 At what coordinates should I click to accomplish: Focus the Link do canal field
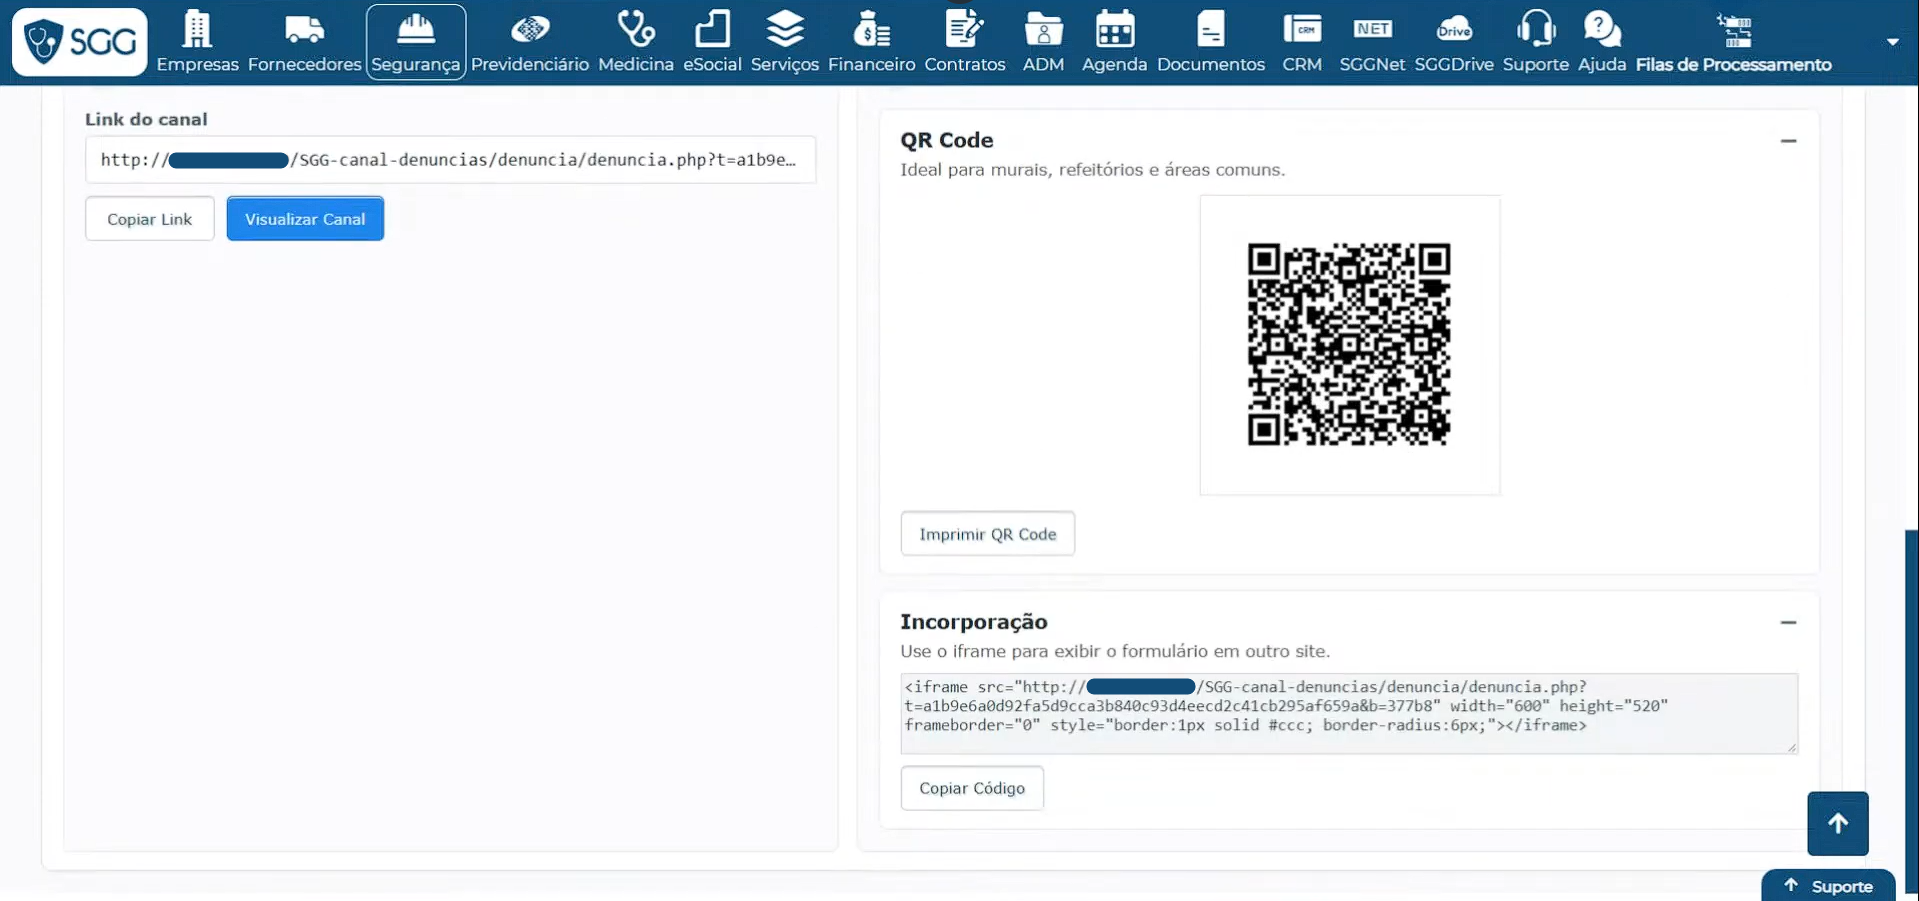click(450, 160)
